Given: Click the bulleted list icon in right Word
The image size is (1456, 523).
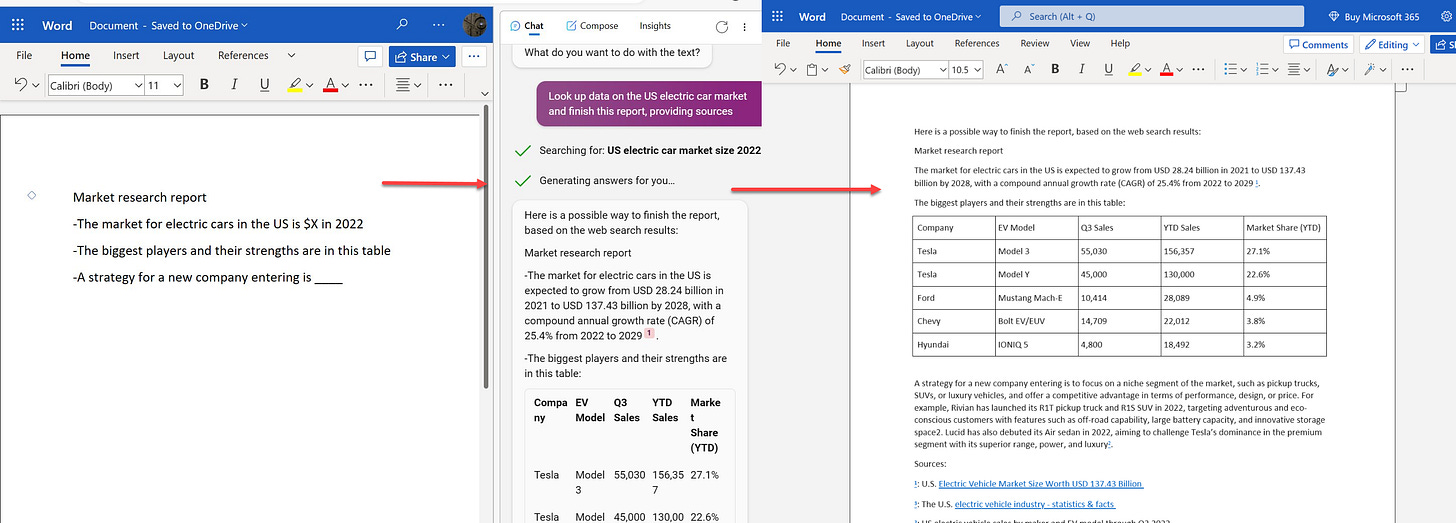Looking at the screenshot, I should pyautogui.click(x=1231, y=69).
